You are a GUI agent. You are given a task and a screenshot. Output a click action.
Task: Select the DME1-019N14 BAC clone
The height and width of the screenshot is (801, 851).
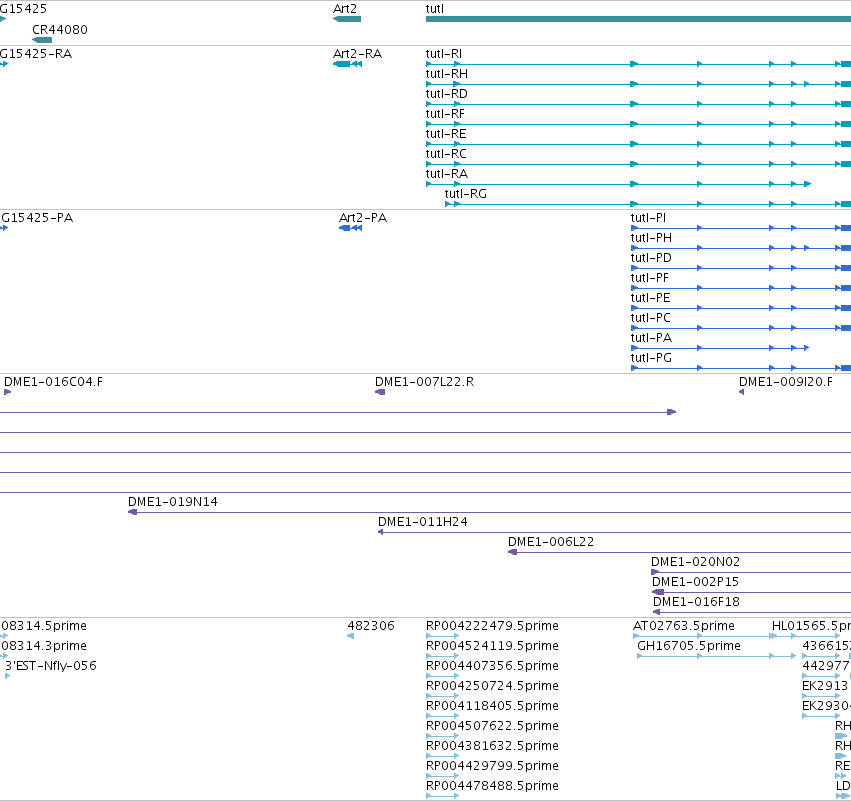click(490, 512)
